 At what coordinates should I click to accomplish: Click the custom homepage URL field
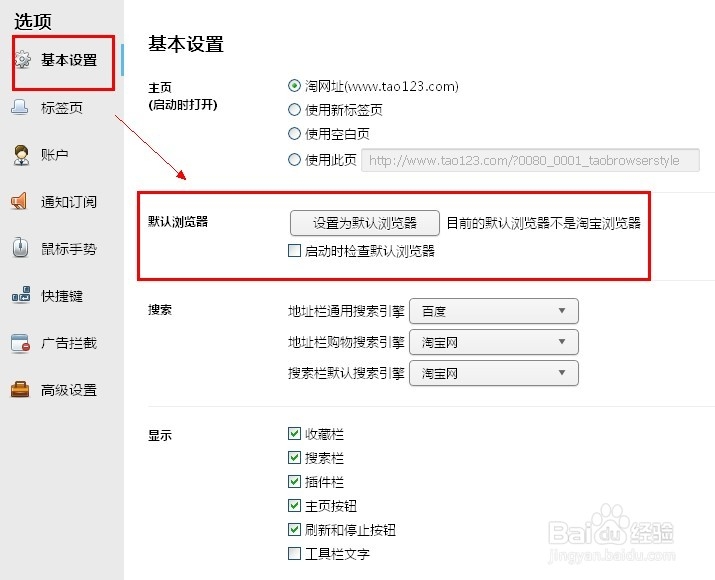point(530,160)
